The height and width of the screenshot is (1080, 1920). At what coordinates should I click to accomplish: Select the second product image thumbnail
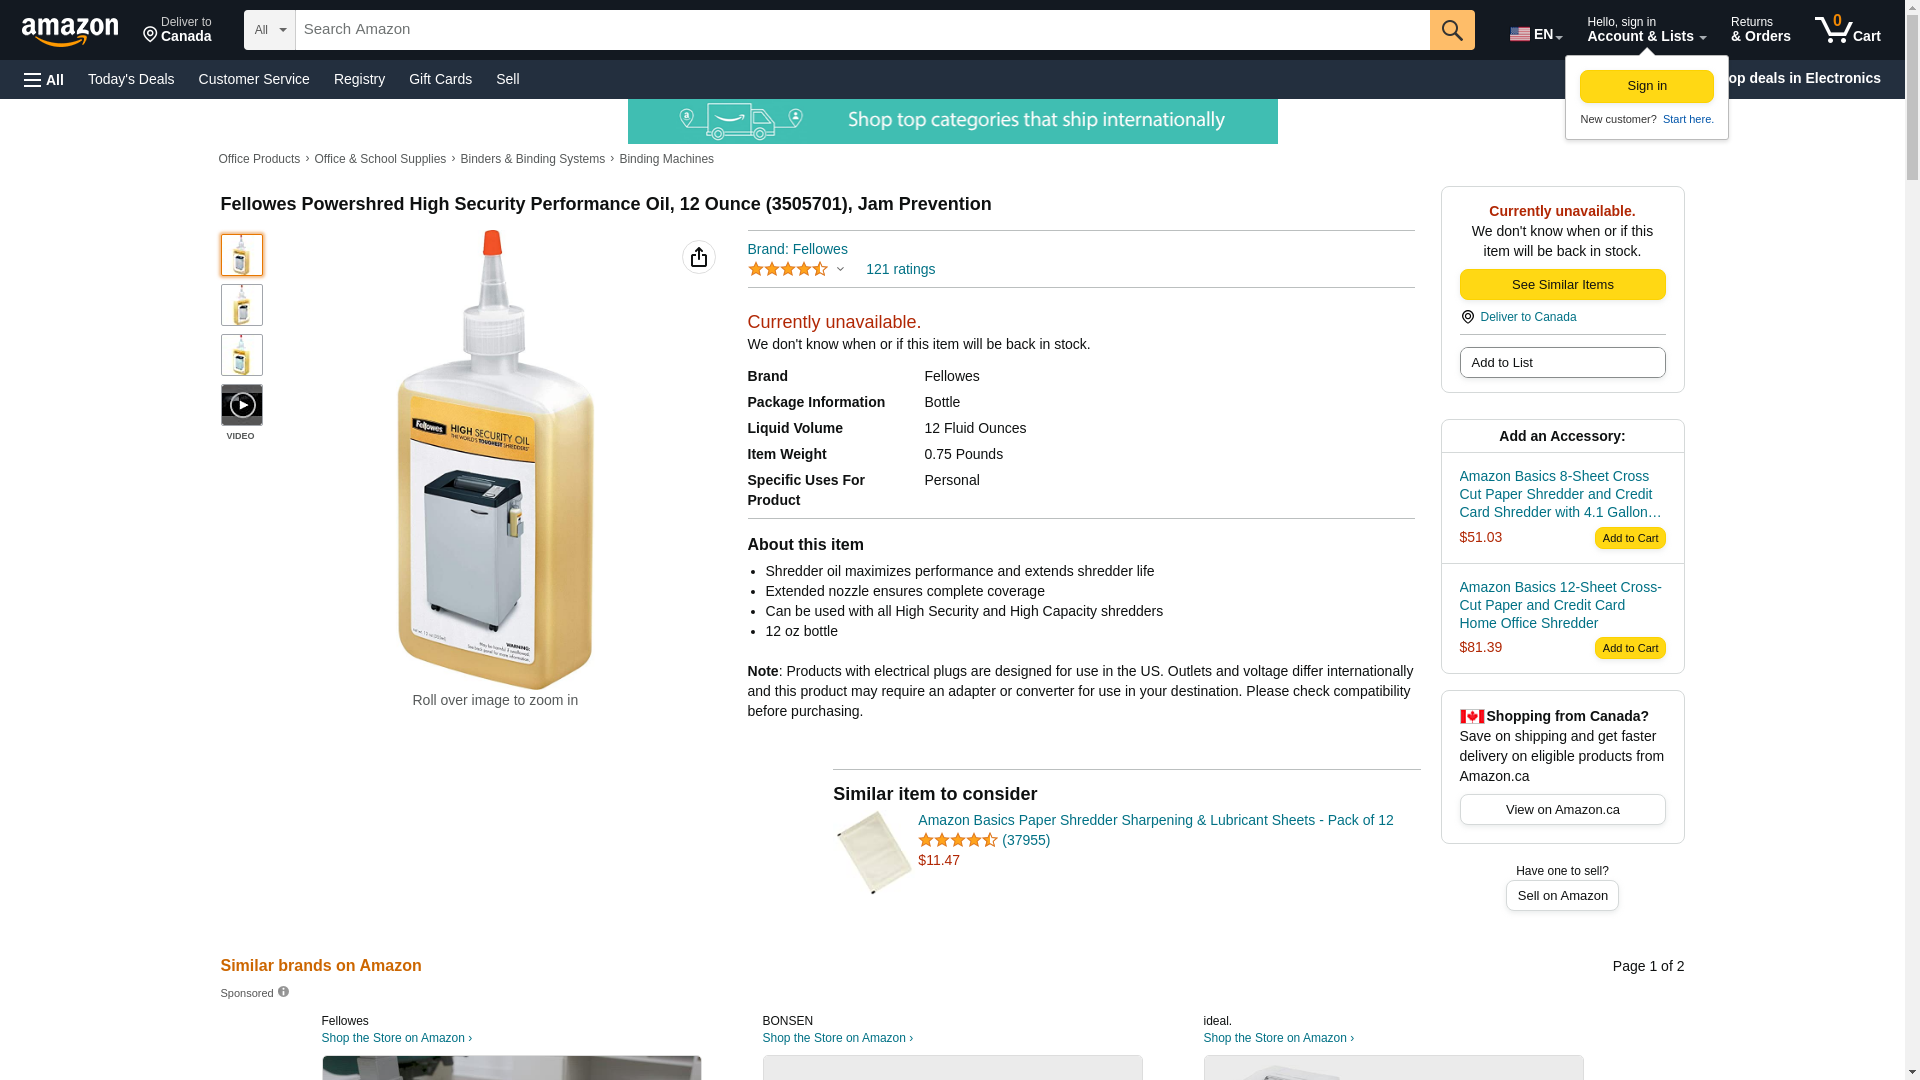(x=241, y=305)
